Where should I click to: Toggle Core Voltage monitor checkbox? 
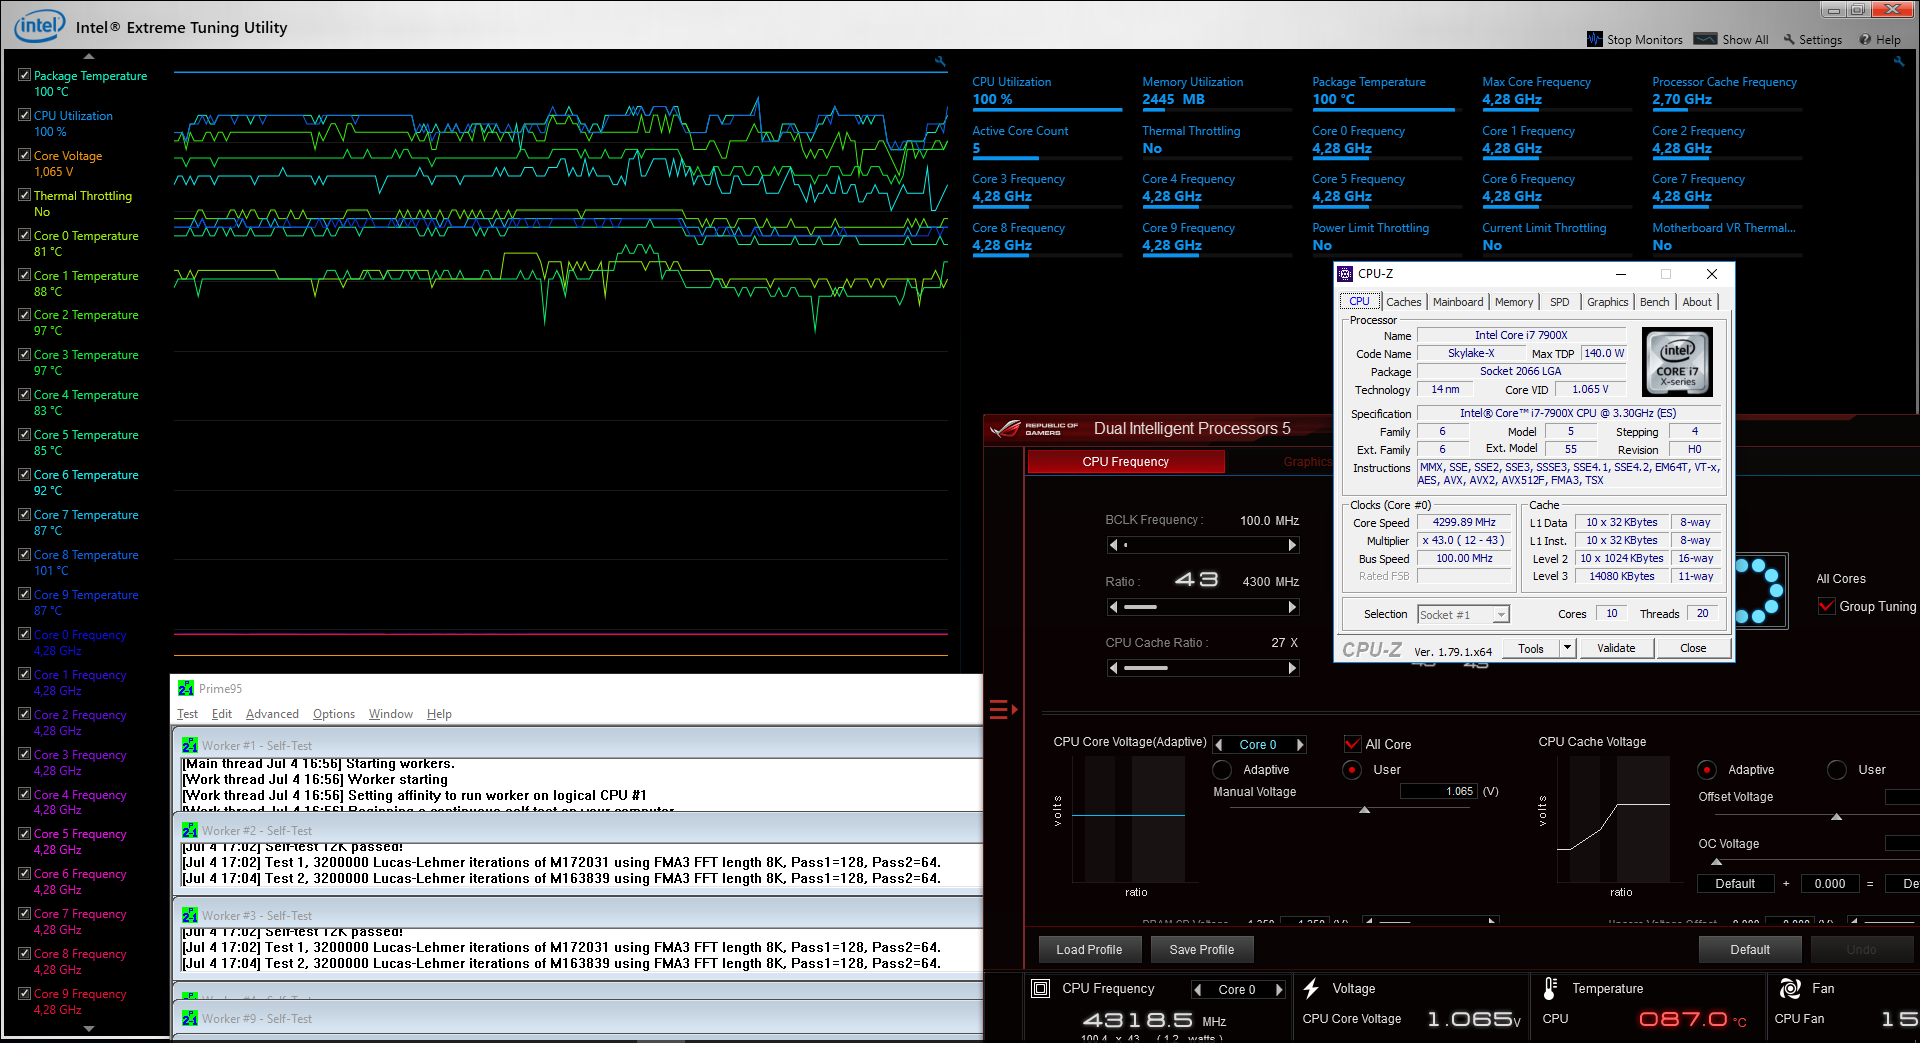tap(24, 155)
